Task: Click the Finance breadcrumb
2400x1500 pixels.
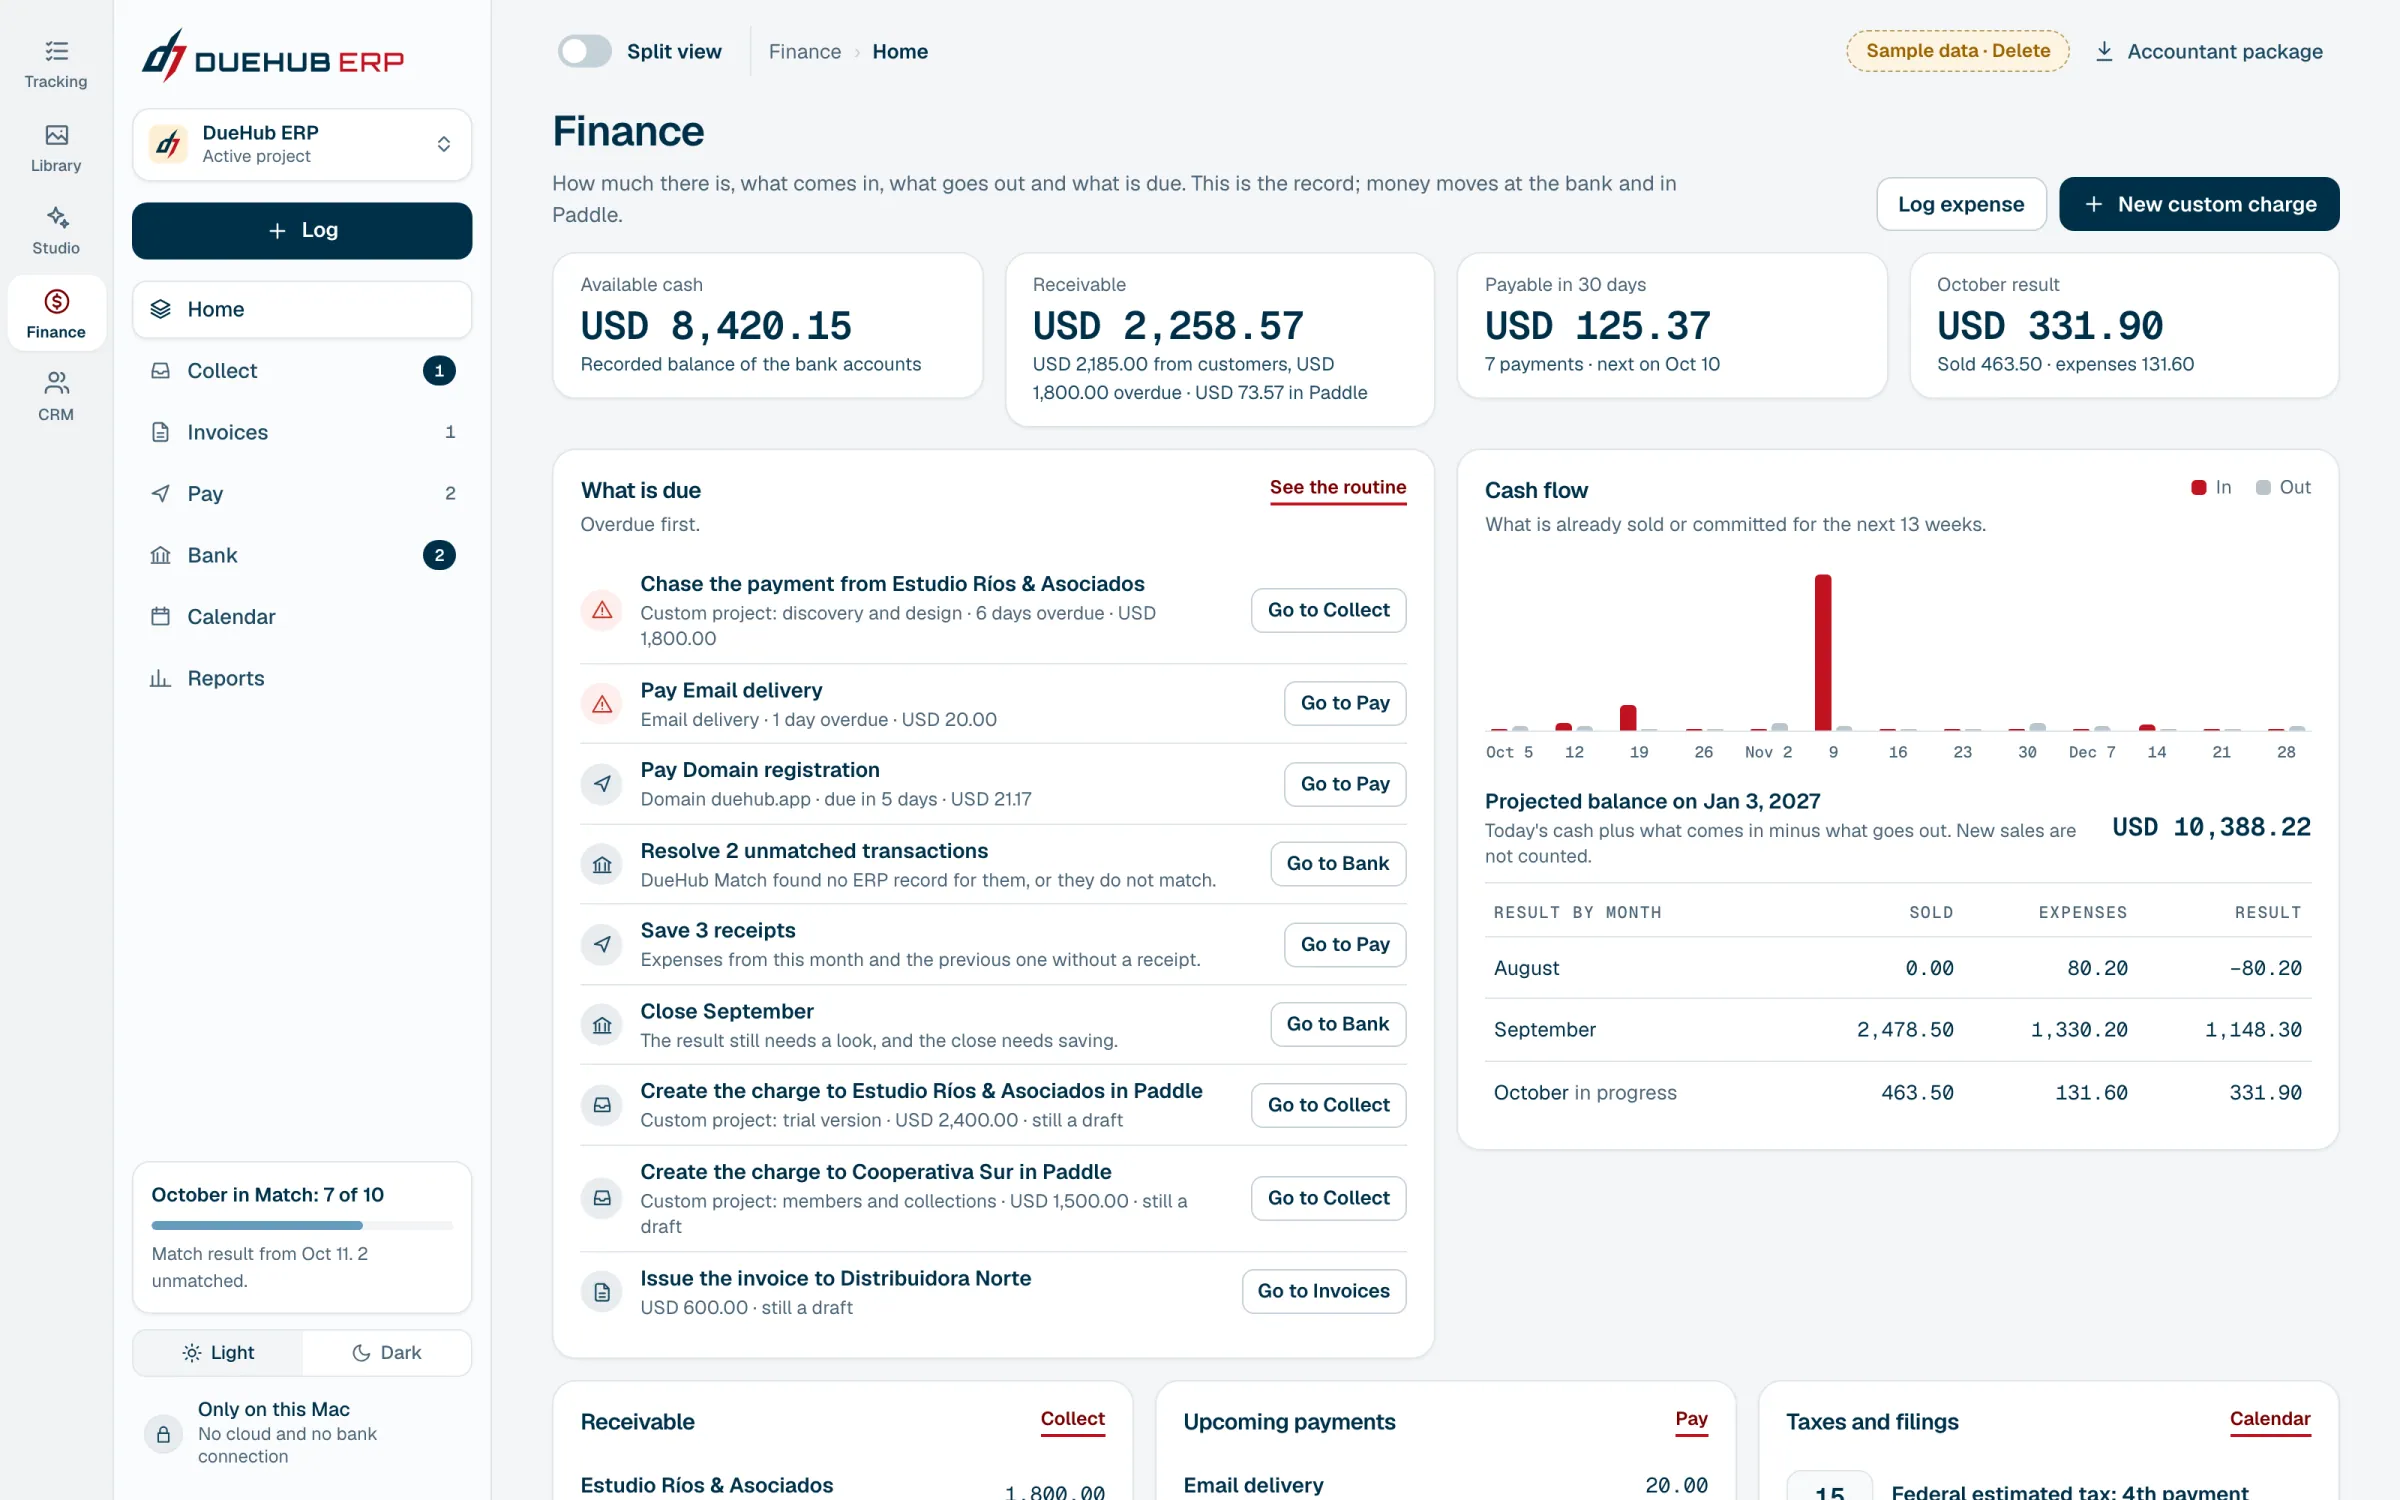Action: (x=805, y=51)
